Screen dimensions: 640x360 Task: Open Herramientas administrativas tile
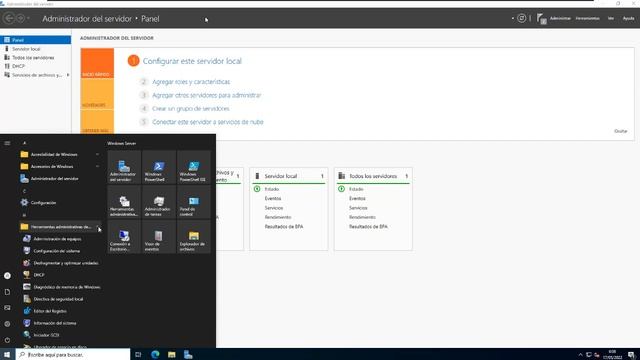coord(124,202)
